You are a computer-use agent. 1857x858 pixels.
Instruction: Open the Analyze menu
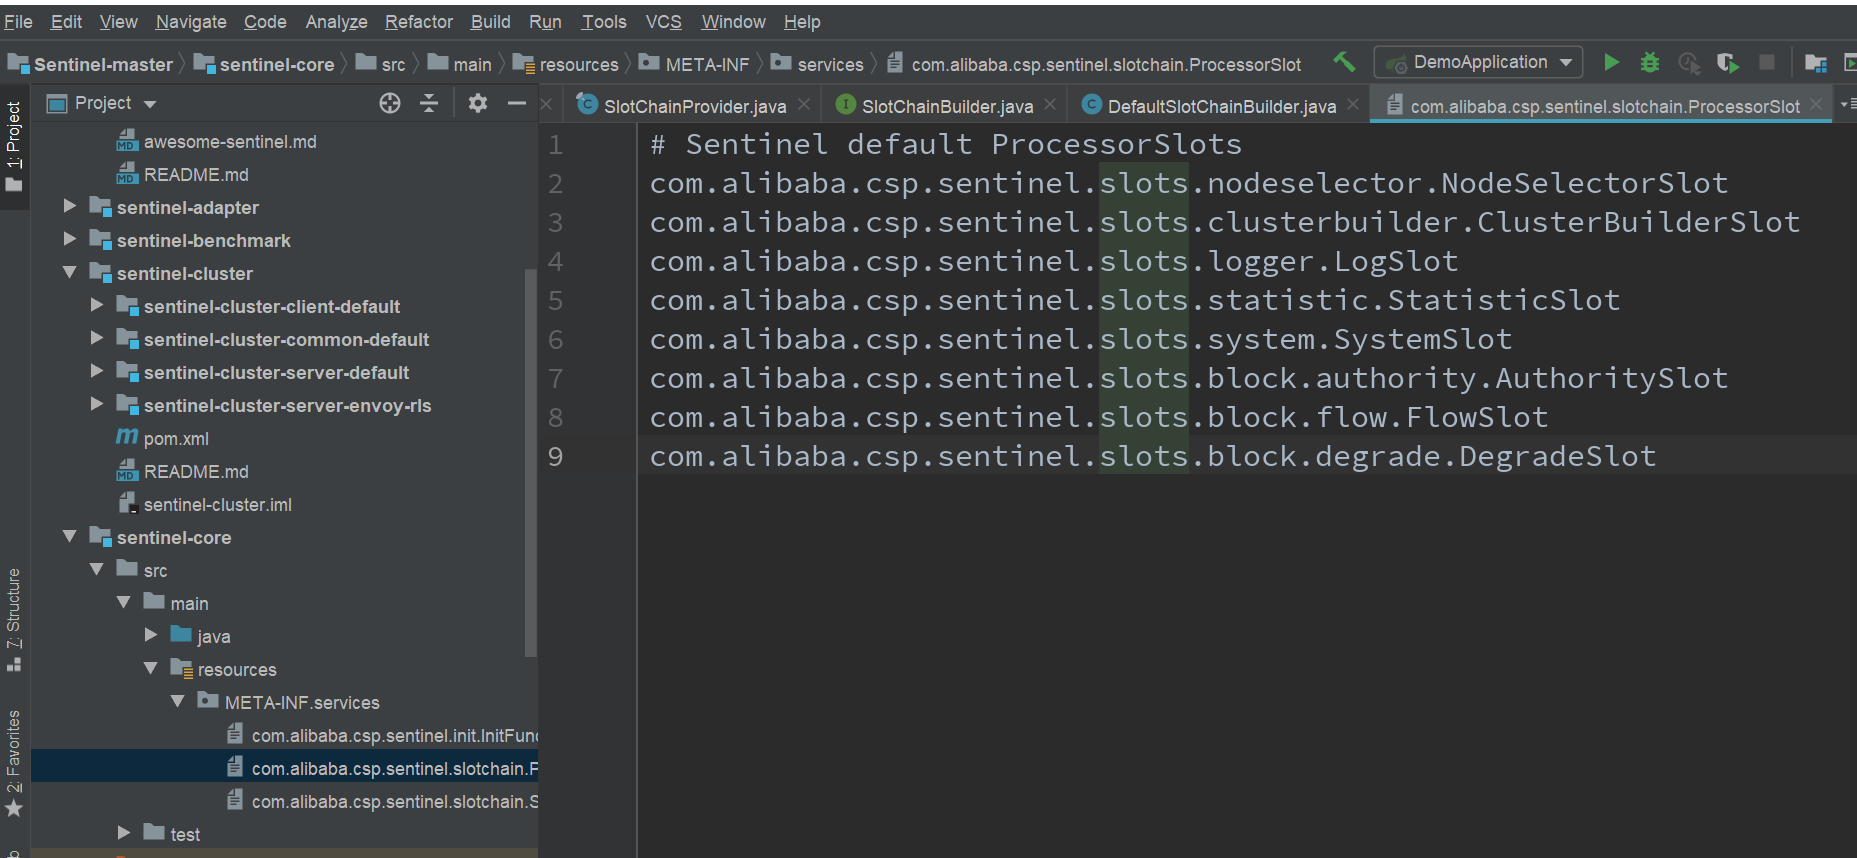pyautogui.click(x=336, y=21)
